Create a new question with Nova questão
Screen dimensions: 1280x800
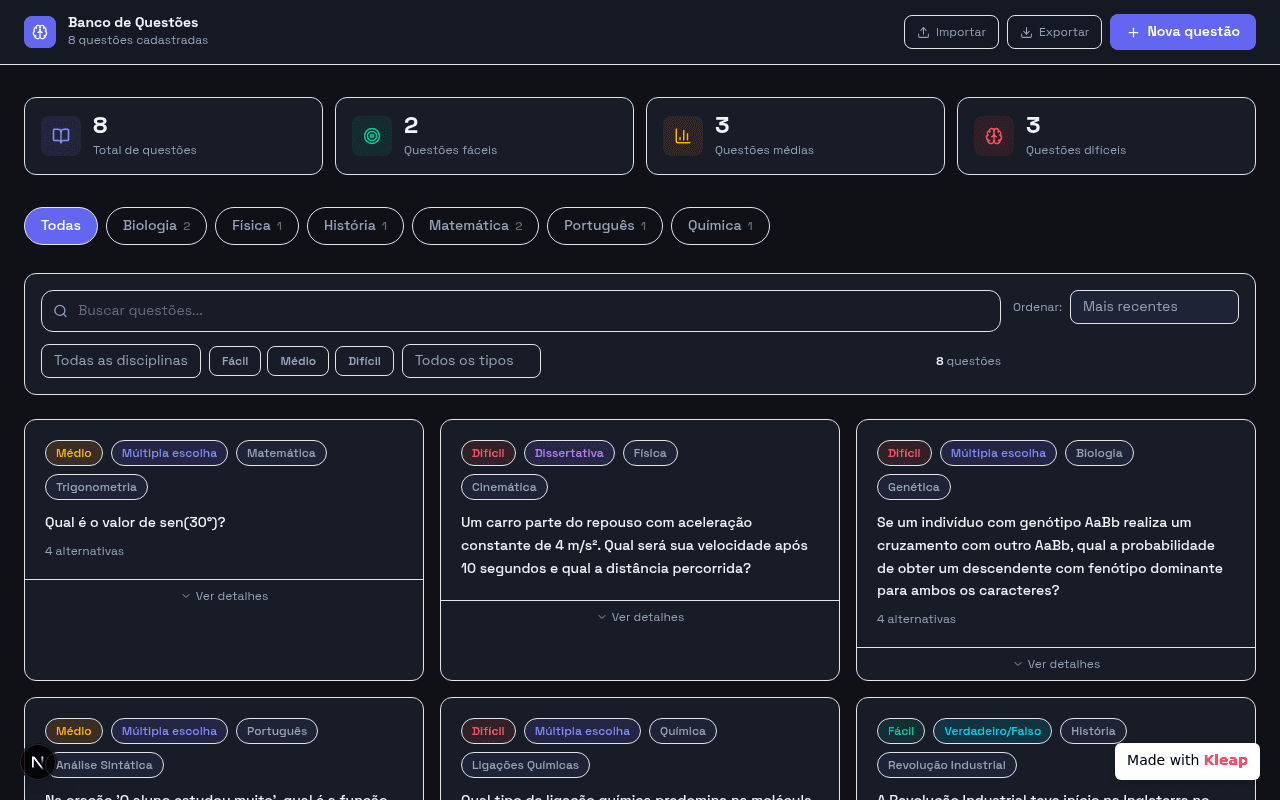[1183, 32]
